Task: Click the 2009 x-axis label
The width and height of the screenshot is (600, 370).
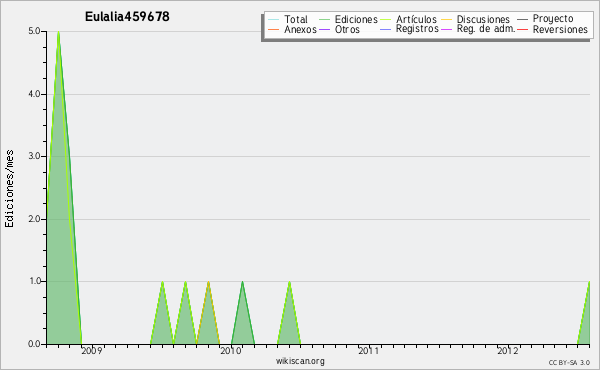Action: tap(92, 350)
